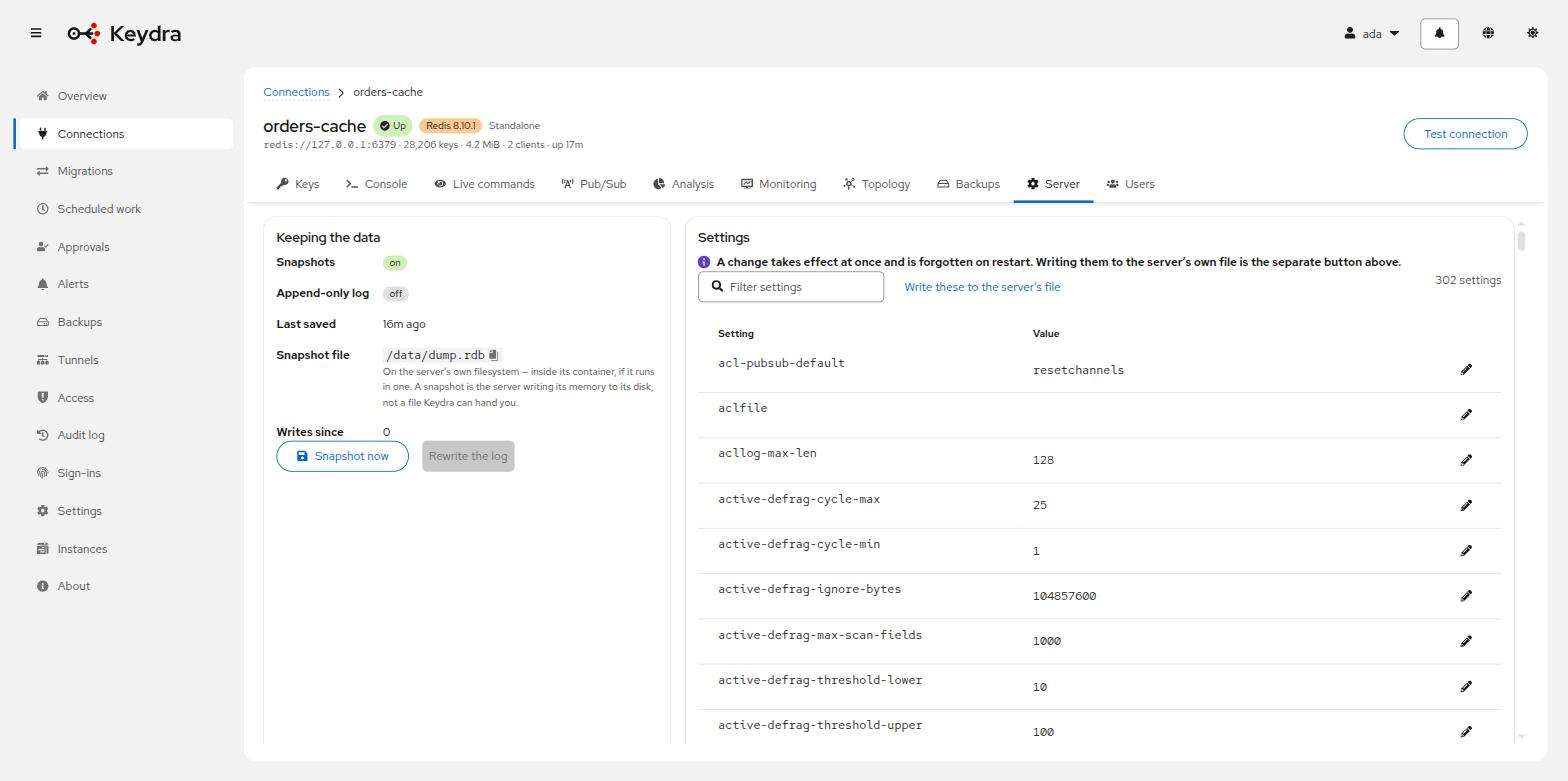Edit active-defrag-threshold-upper with pencil icon
1568x781 pixels.
(x=1466, y=731)
